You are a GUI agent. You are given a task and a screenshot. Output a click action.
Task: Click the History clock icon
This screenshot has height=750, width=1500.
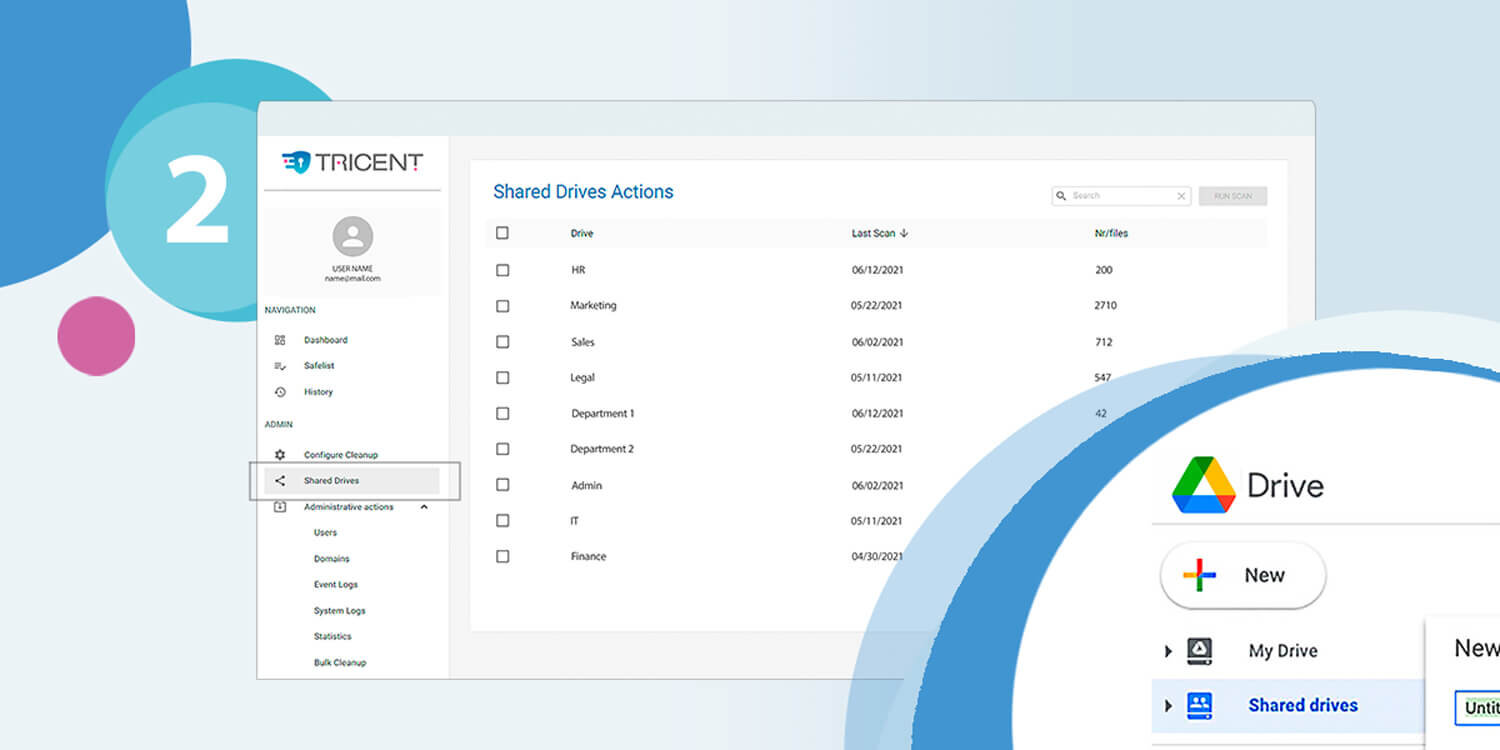tap(280, 392)
